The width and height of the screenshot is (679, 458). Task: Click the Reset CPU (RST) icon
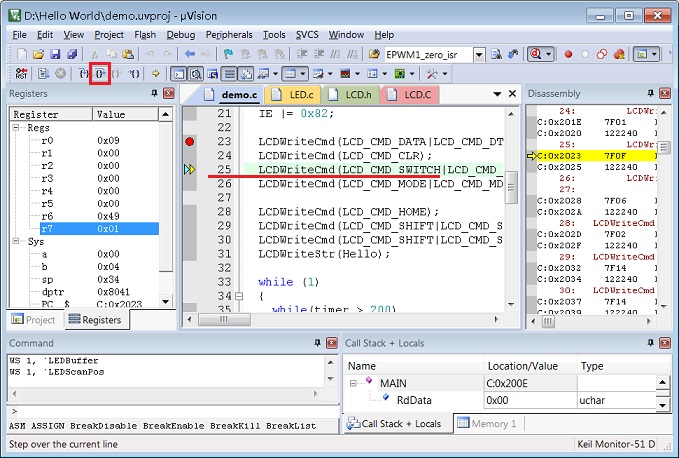click(x=21, y=74)
